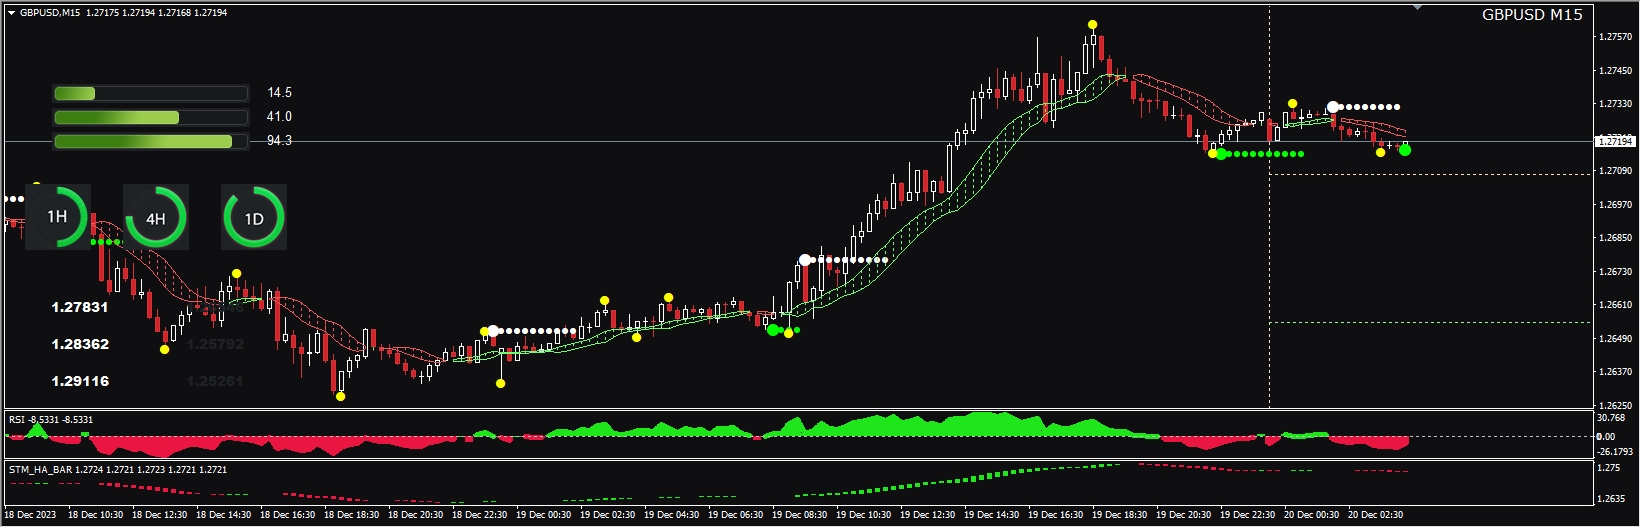
Task: Click the strength bar showing 94.3
Action: (151, 141)
